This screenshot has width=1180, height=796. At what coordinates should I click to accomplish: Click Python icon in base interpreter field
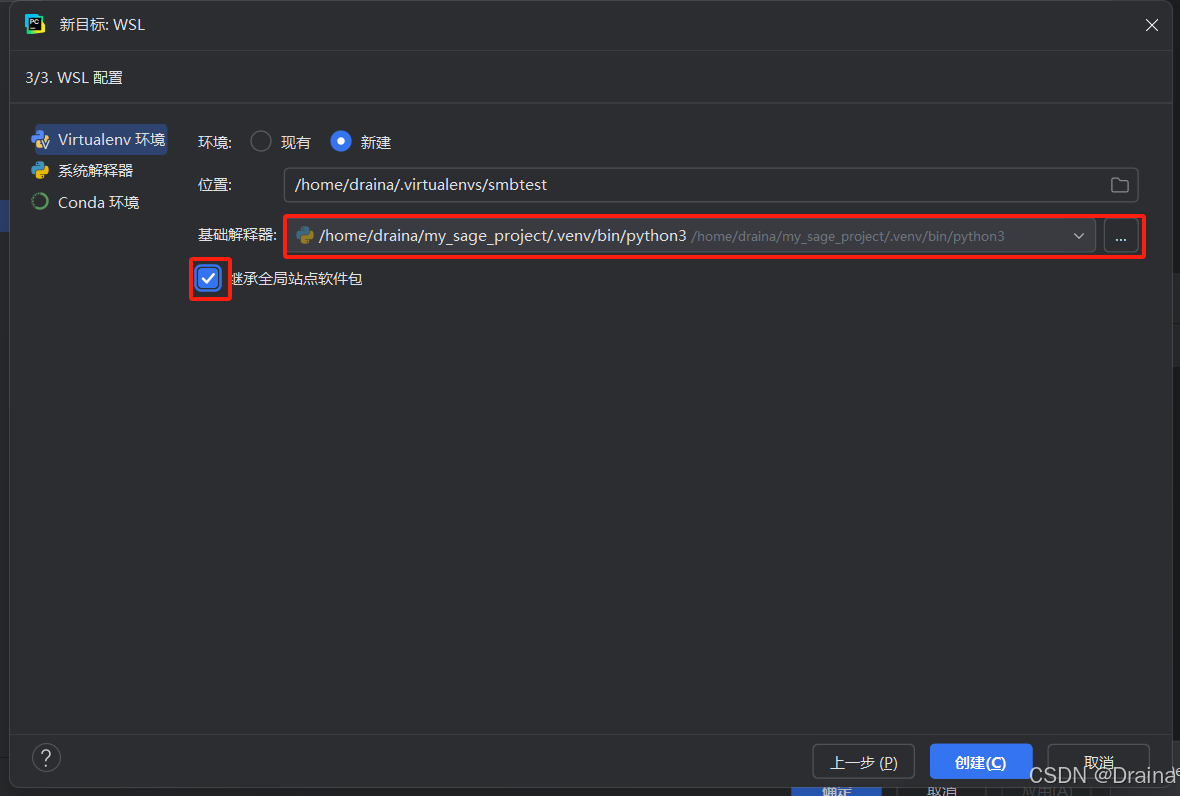pos(305,236)
